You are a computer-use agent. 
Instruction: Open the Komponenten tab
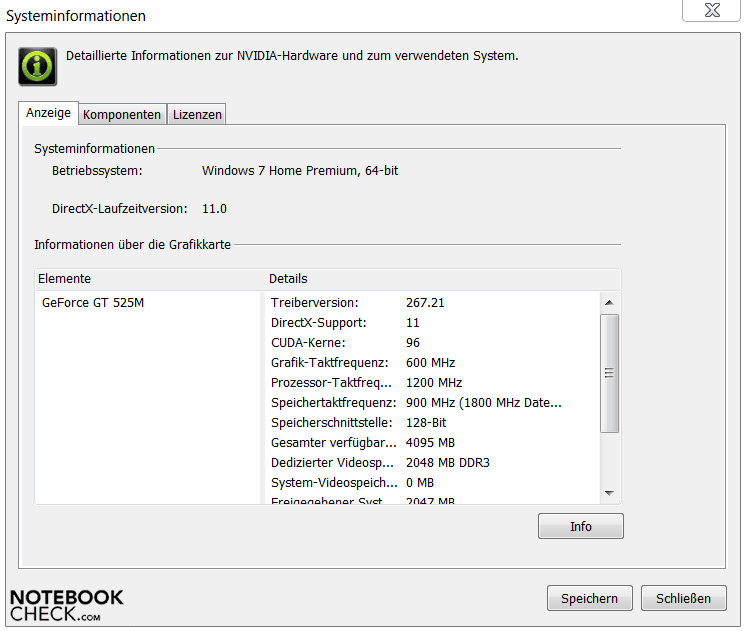[x=122, y=115]
